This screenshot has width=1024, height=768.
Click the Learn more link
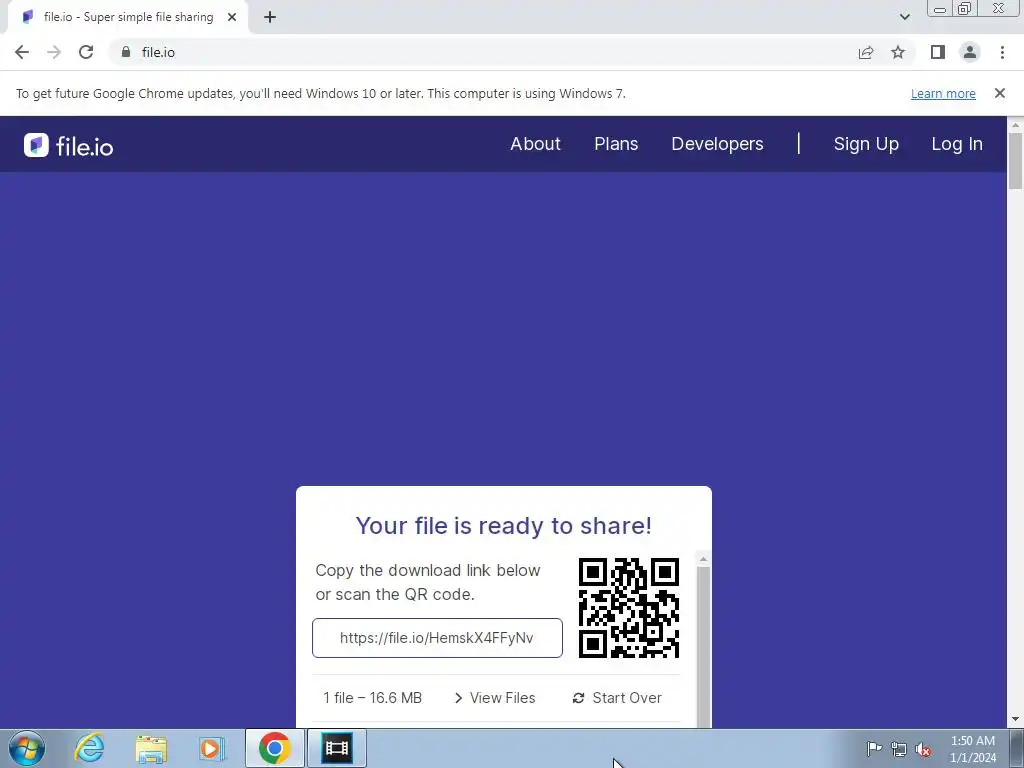click(x=943, y=93)
